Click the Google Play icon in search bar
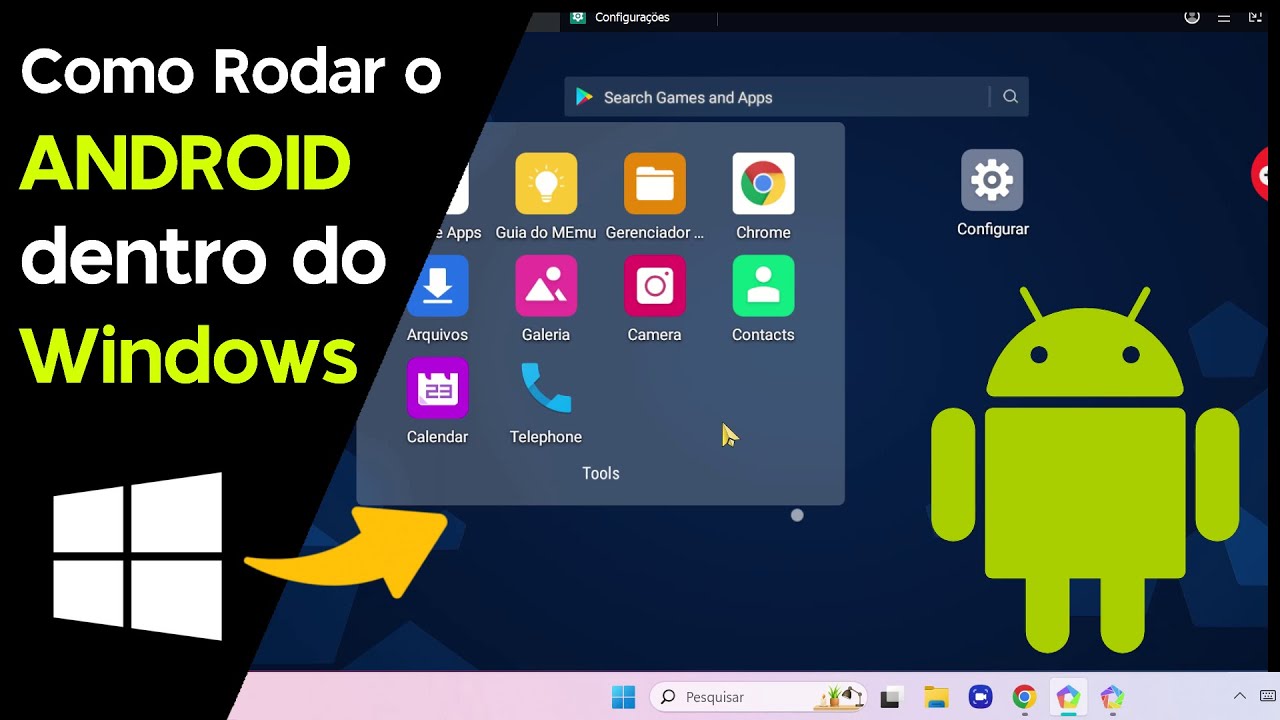1280x720 pixels. click(x=584, y=97)
